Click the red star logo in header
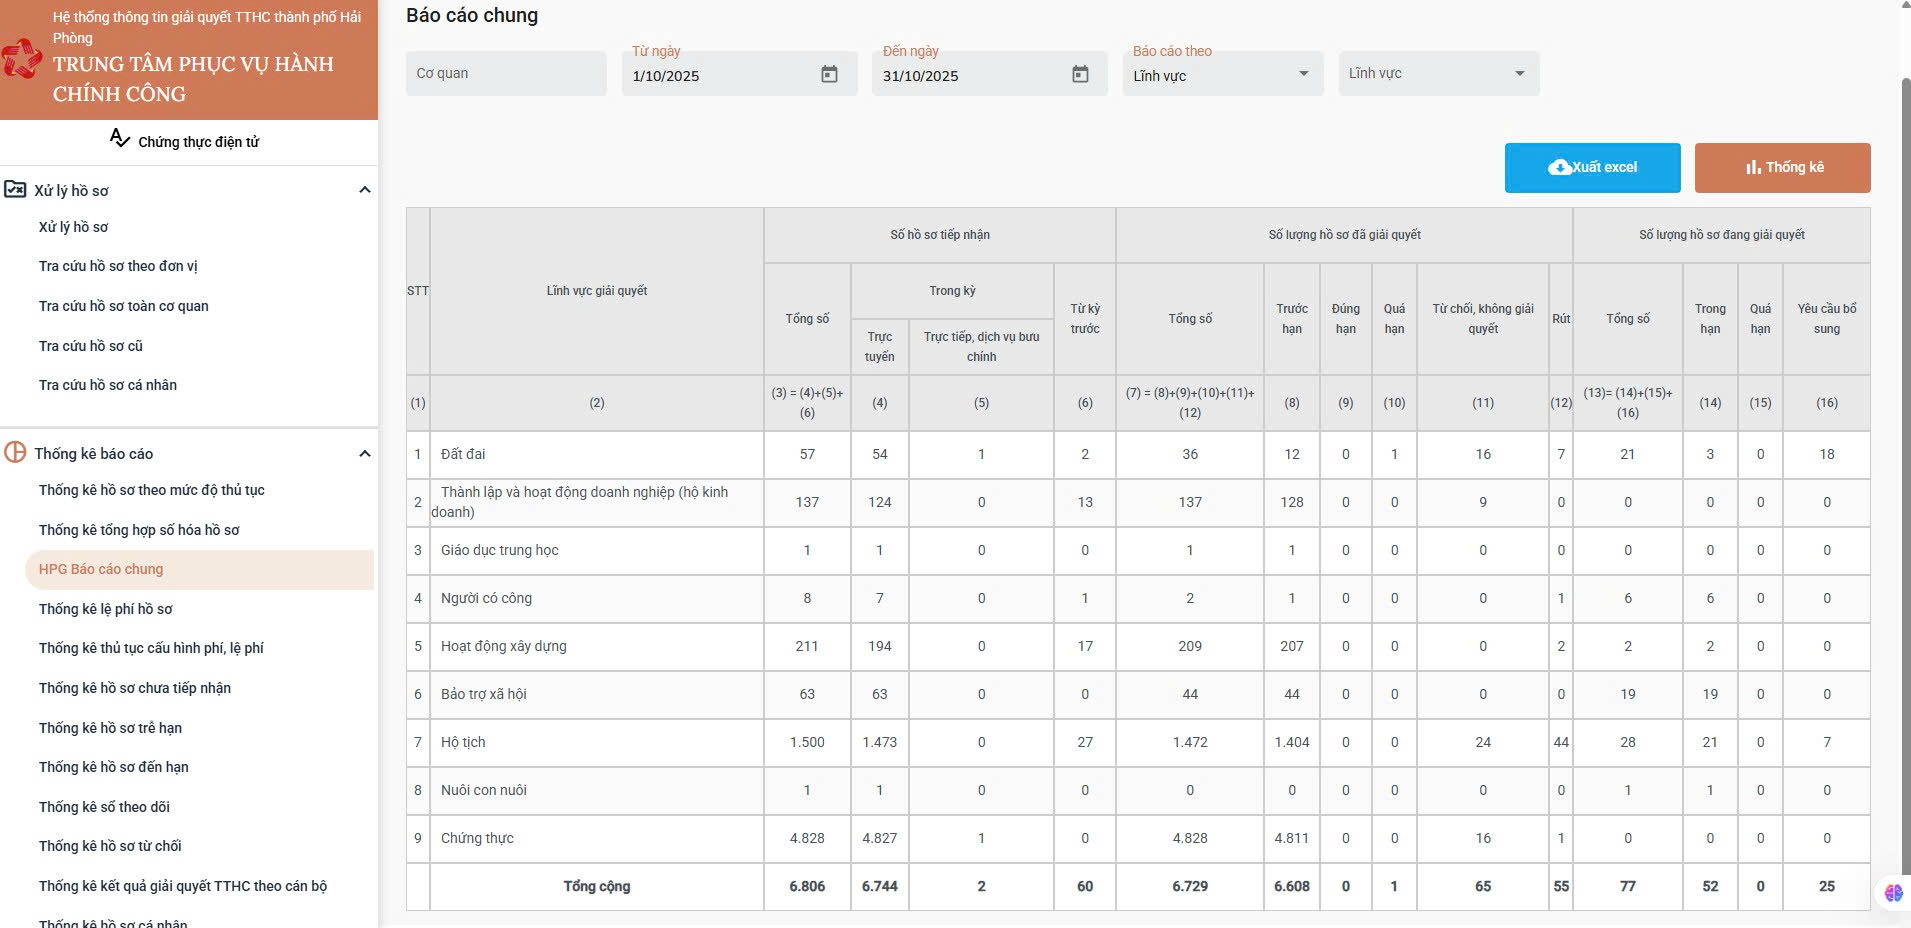This screenshot has width=1911, height=928. coord(22,59)
